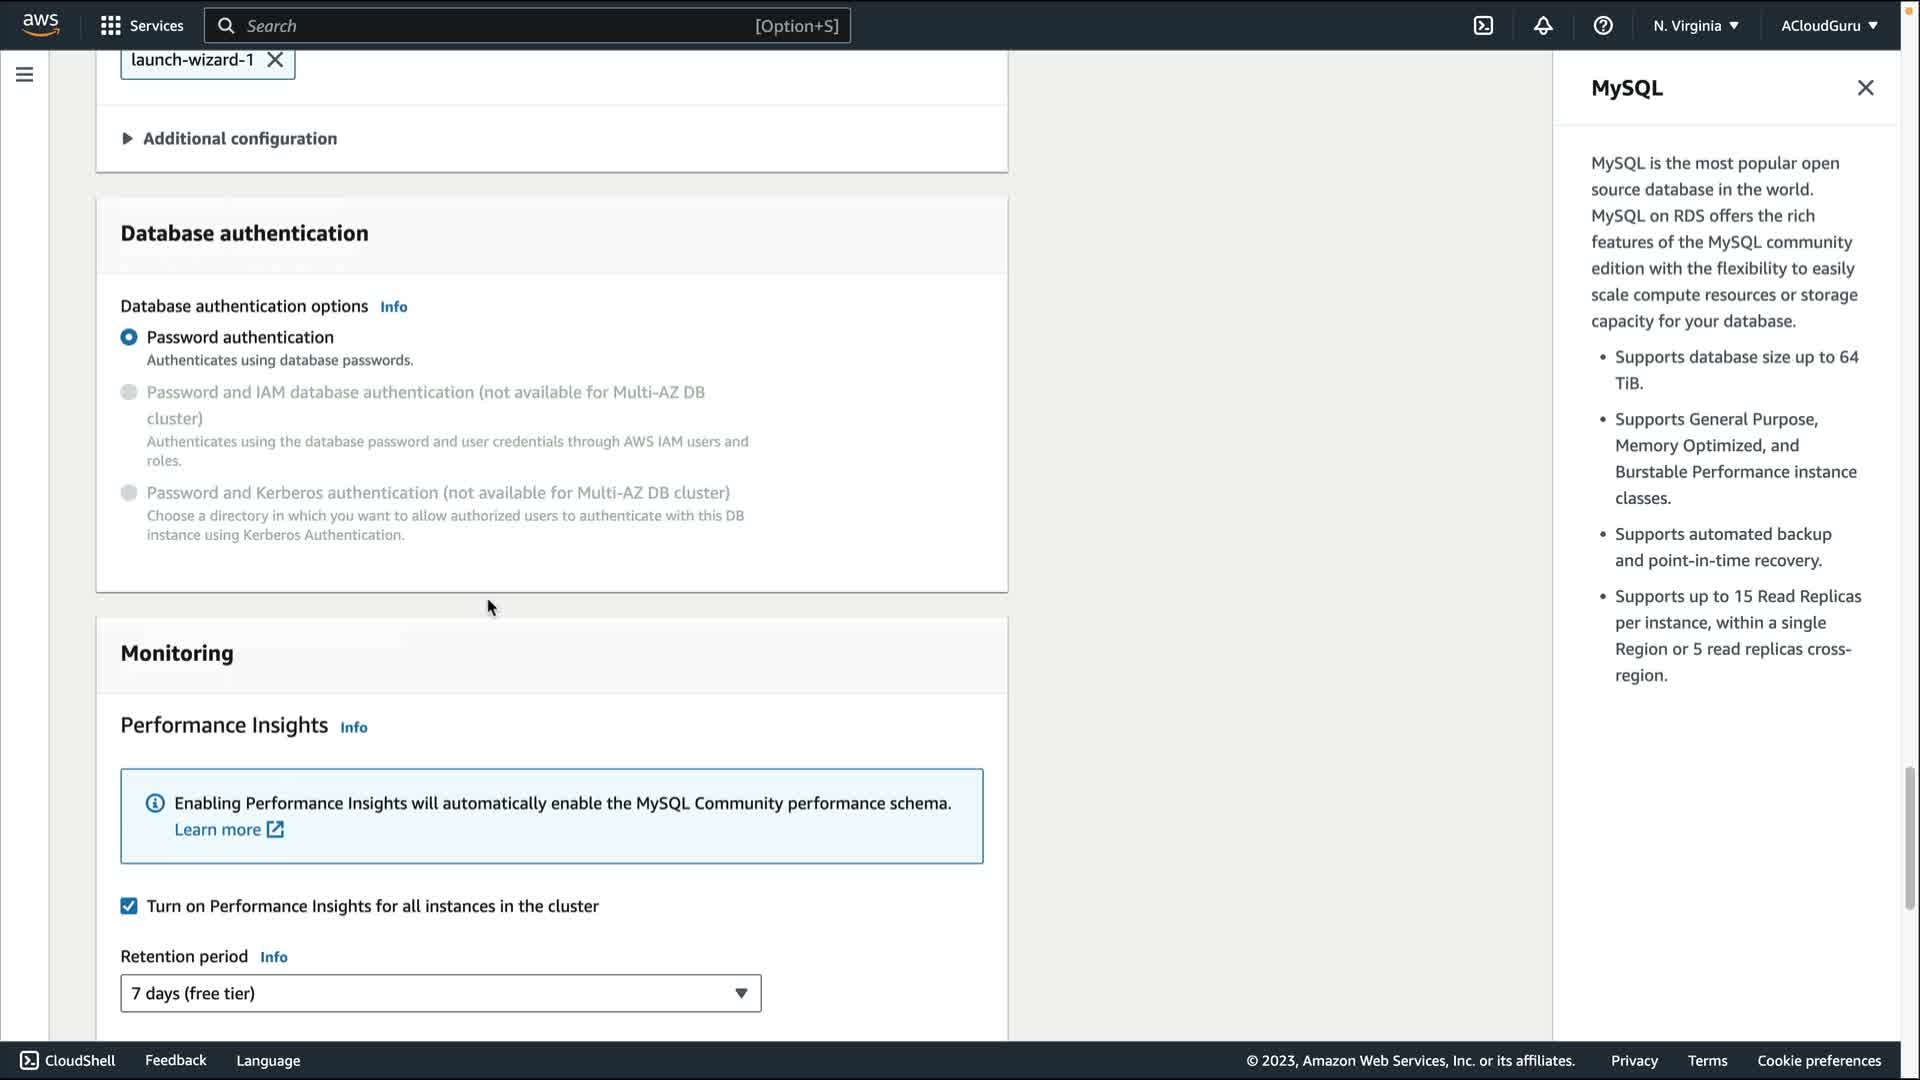The height and width of the screenshot is (1080, 1920).
Task: Uncheck Turn on Performance Insights checkbox
Action: pos(129,906)
